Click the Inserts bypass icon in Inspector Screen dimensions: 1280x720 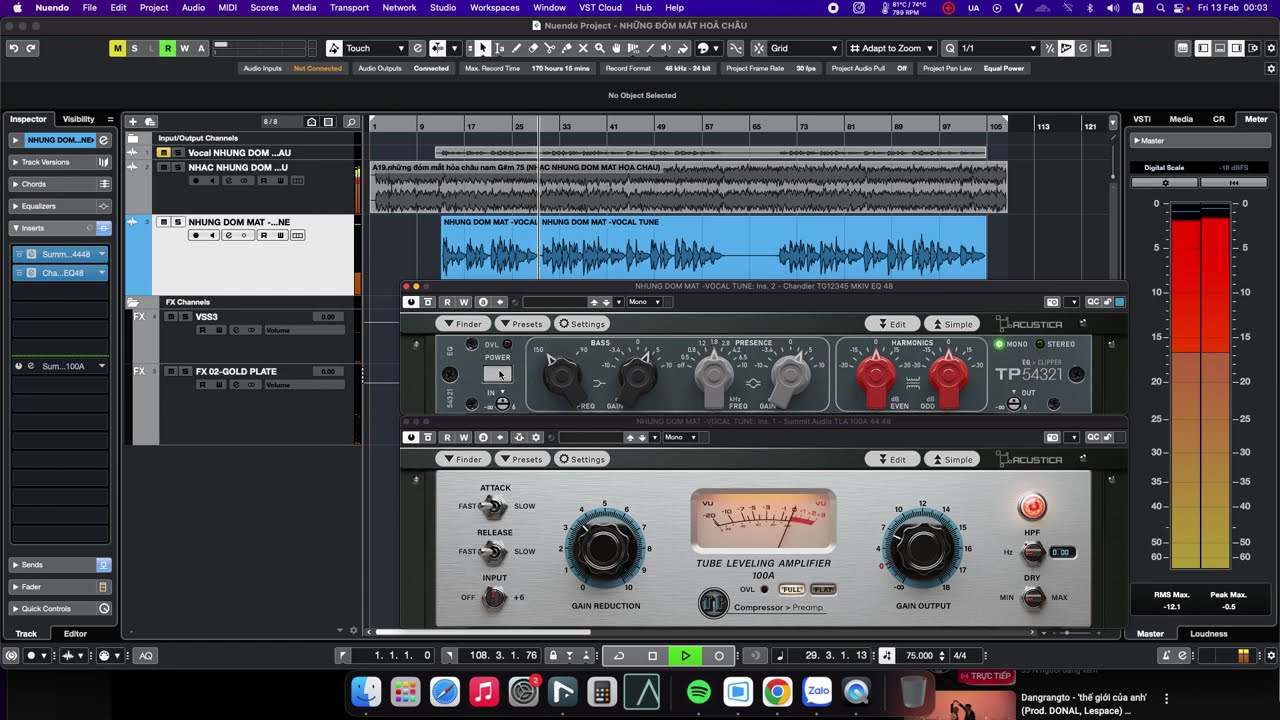(x=103, y=228)
